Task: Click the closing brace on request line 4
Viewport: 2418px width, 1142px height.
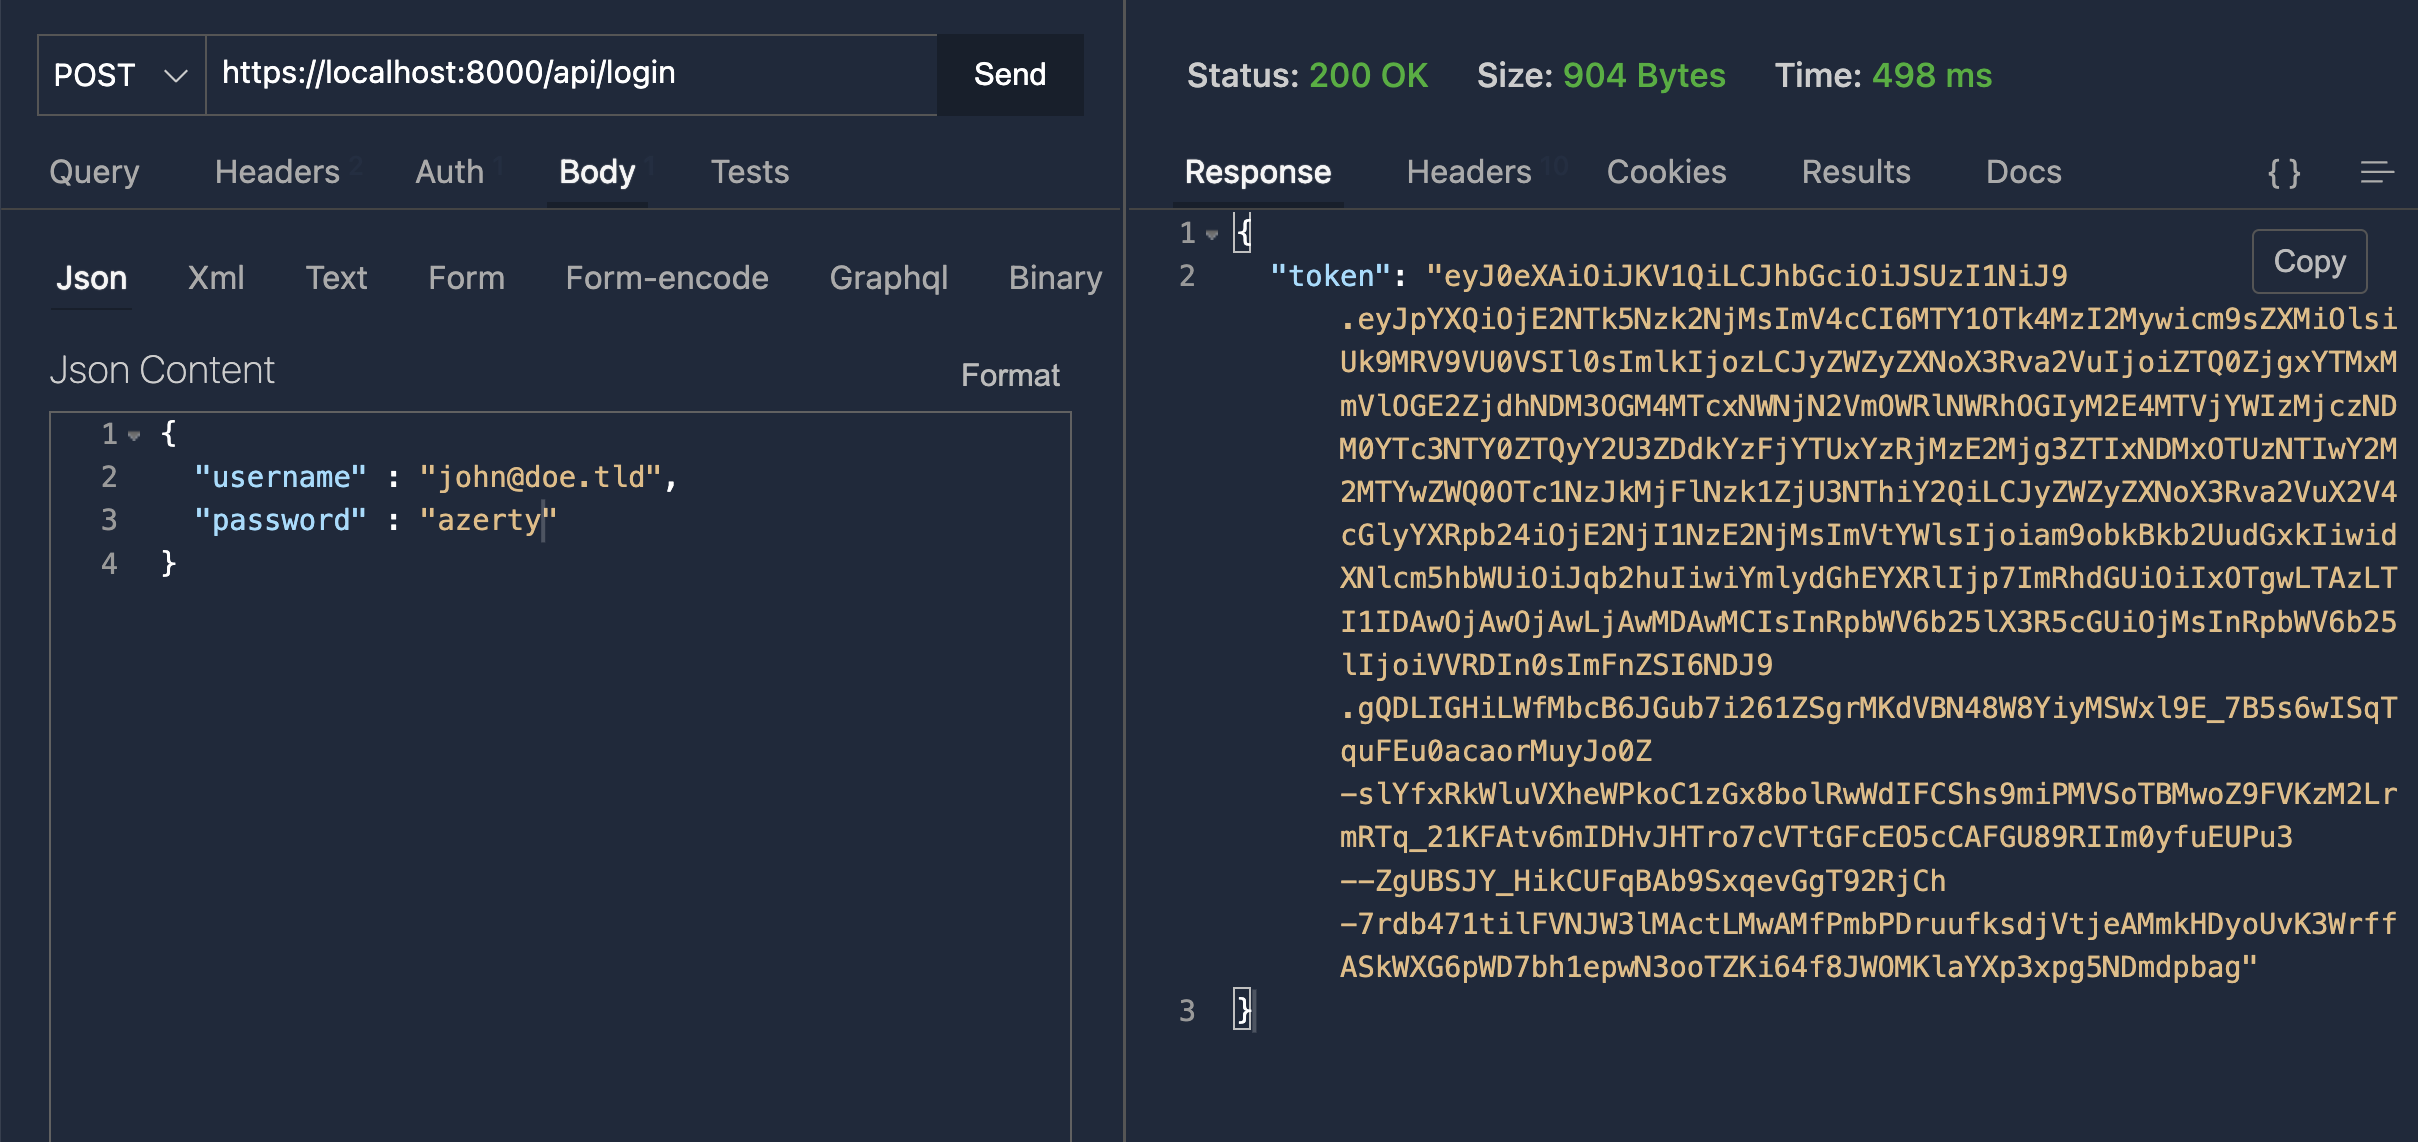Action: coord(168,563)
